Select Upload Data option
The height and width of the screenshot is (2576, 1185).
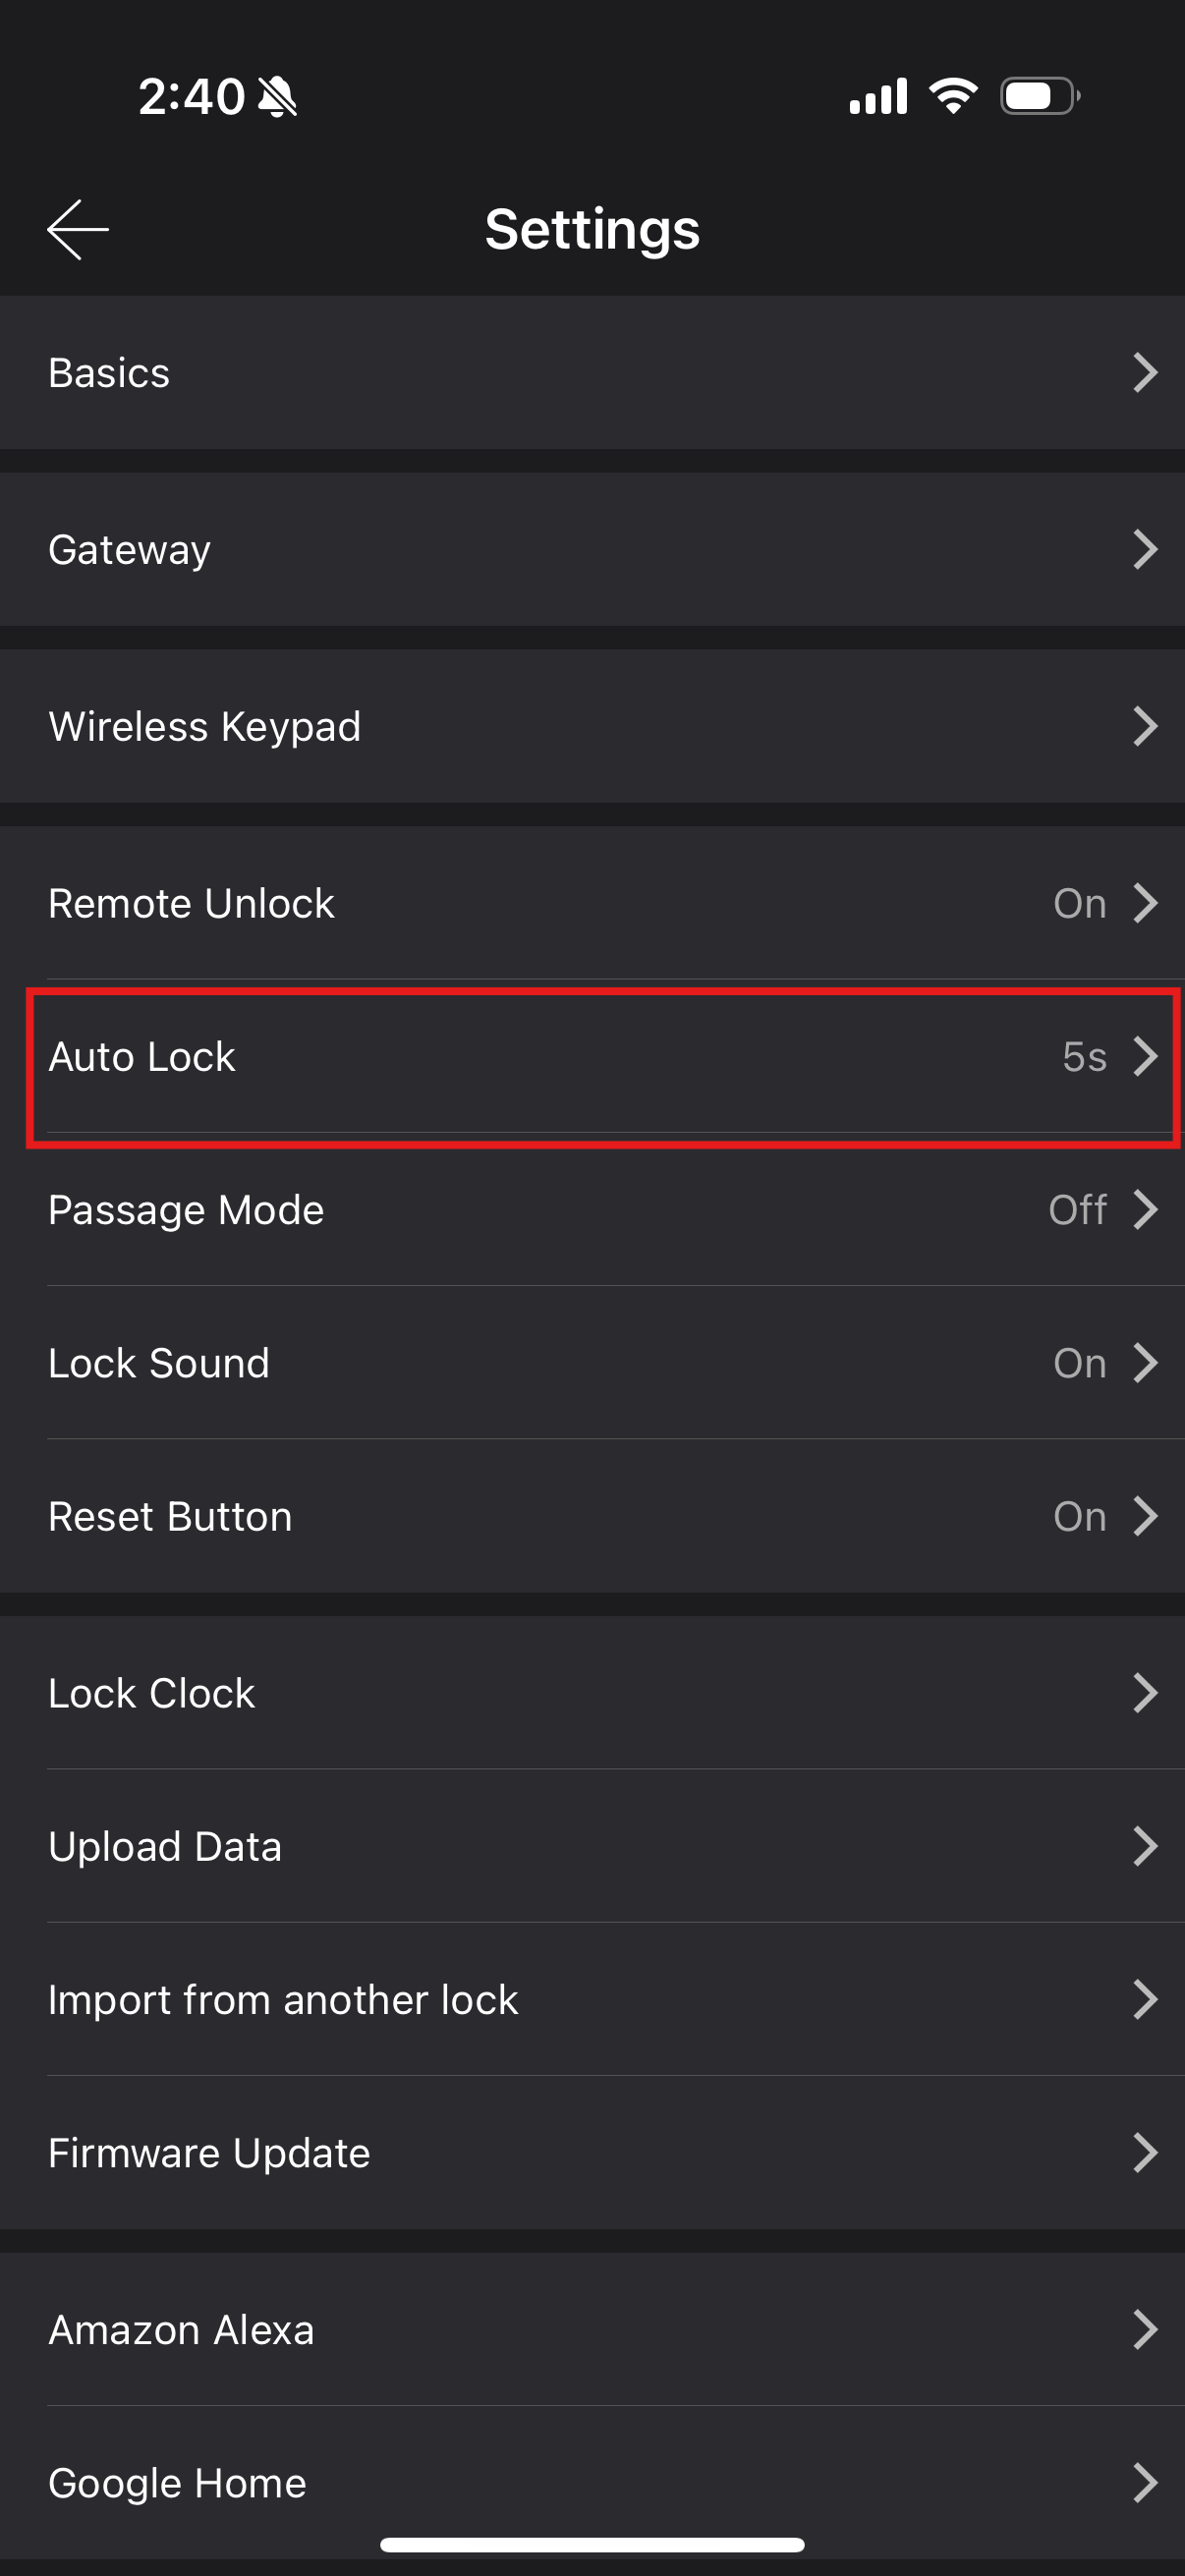click(x=592, y=1846)
